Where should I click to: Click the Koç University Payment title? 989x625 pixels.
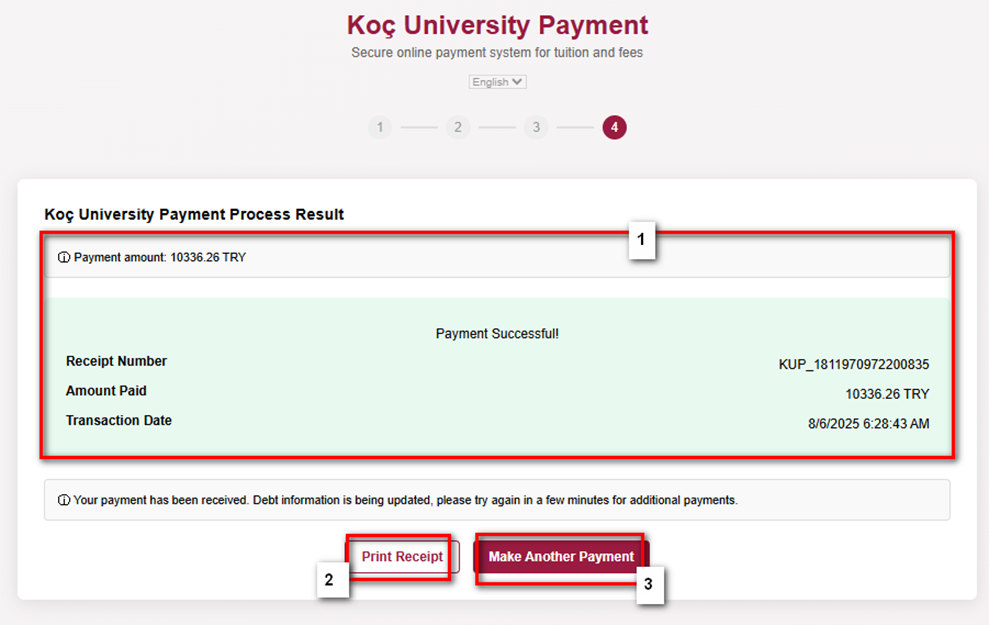coord(497,25)
